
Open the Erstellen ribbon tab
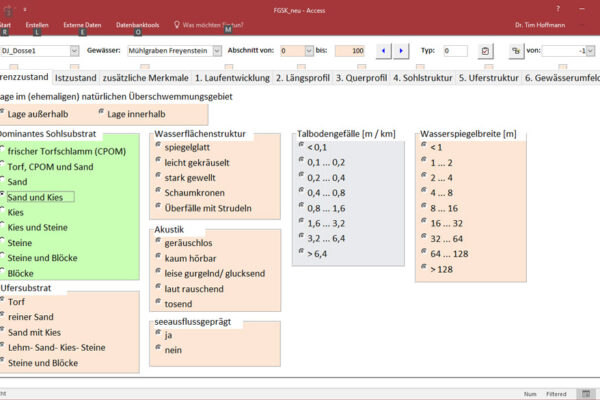click(37, 25)
